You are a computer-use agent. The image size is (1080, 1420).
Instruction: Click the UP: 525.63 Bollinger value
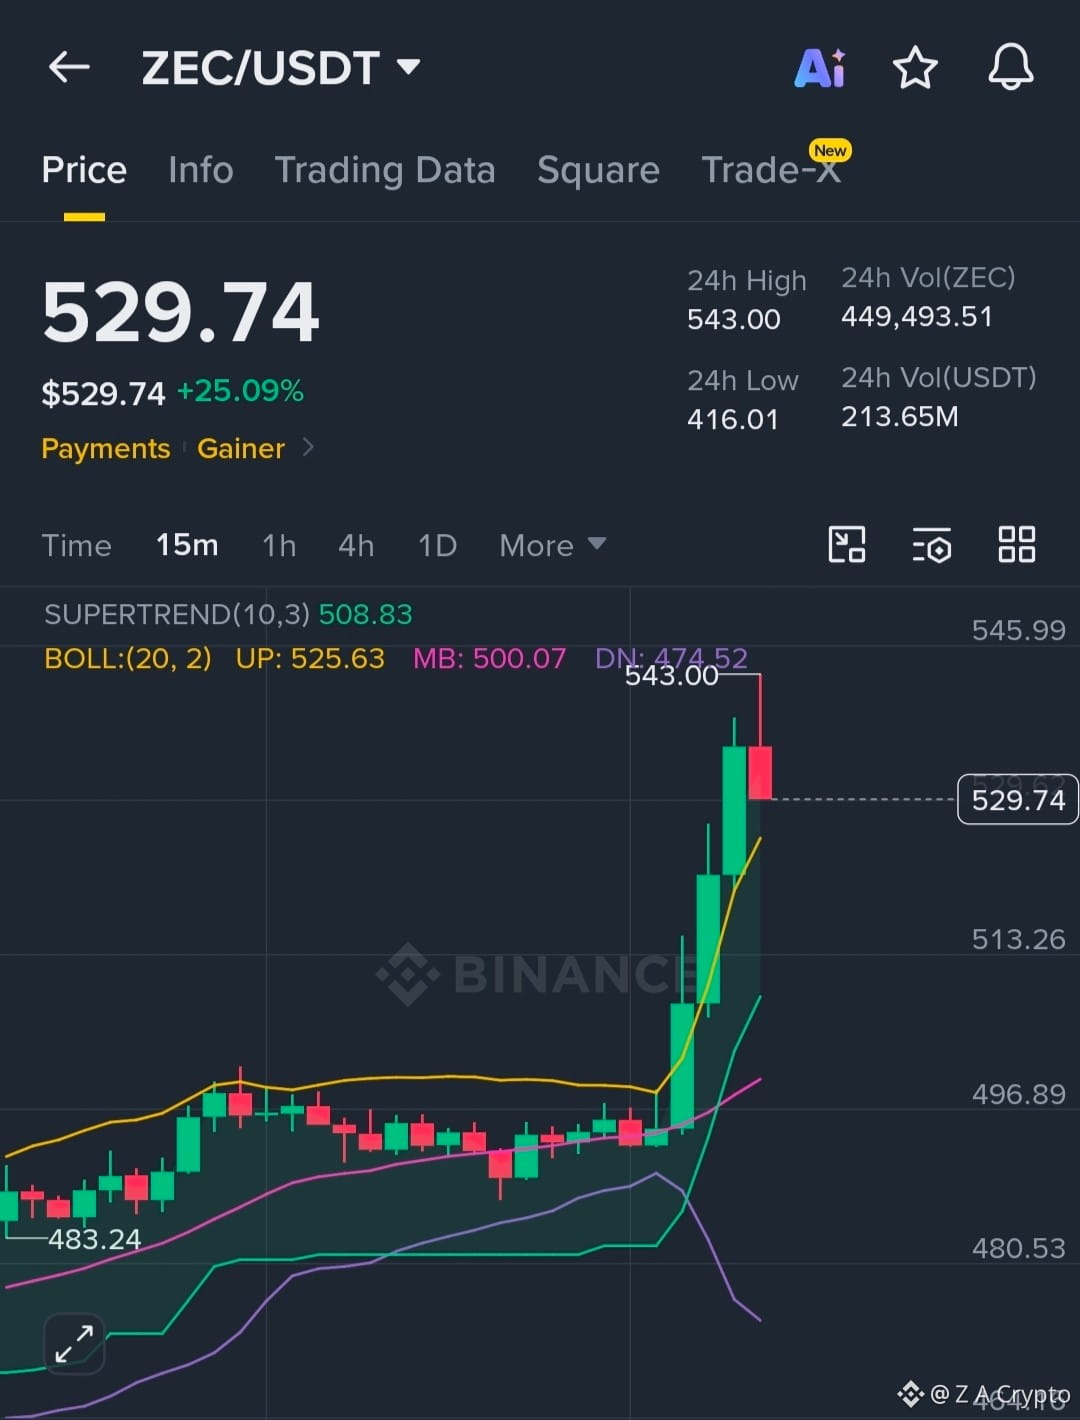(x=310, y=658)
